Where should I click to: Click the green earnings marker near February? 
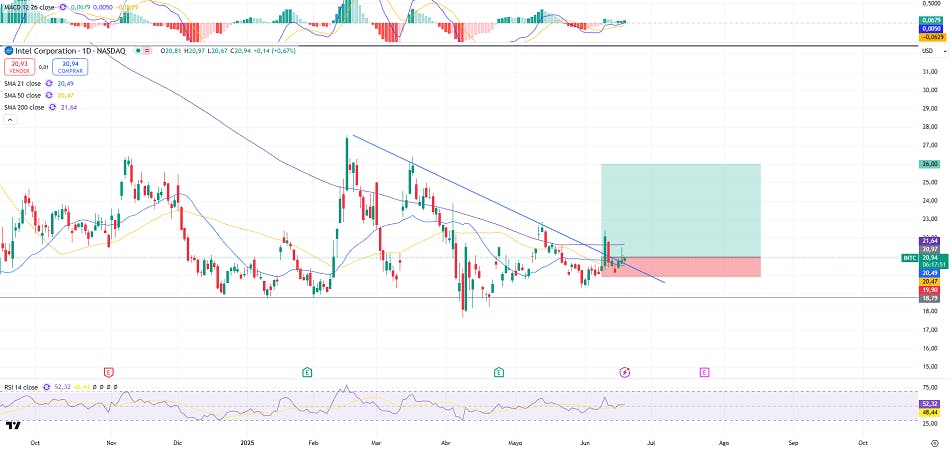pyautogui.click(x=307, y=372)
